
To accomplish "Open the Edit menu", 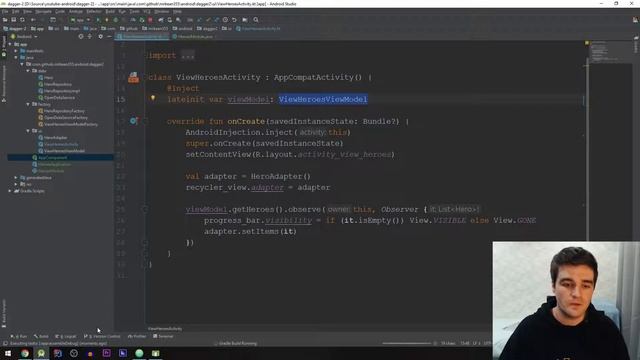I will tap(16, 11).
